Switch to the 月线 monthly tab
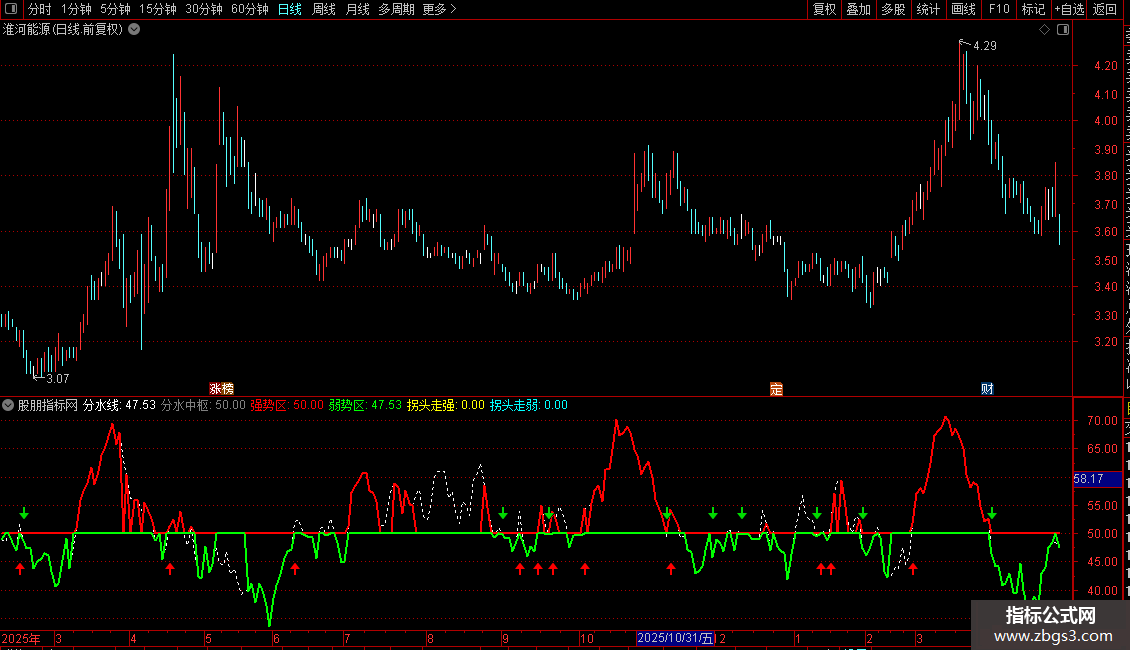 point(357,9)
